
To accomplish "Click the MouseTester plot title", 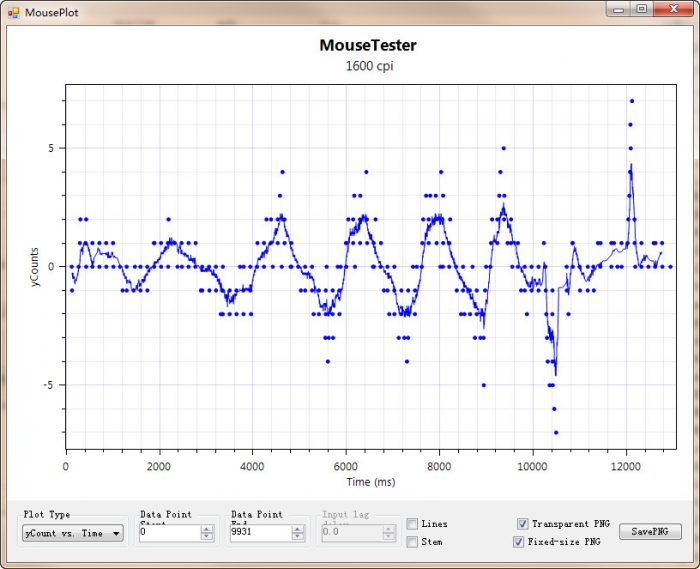I will (368, 45).
